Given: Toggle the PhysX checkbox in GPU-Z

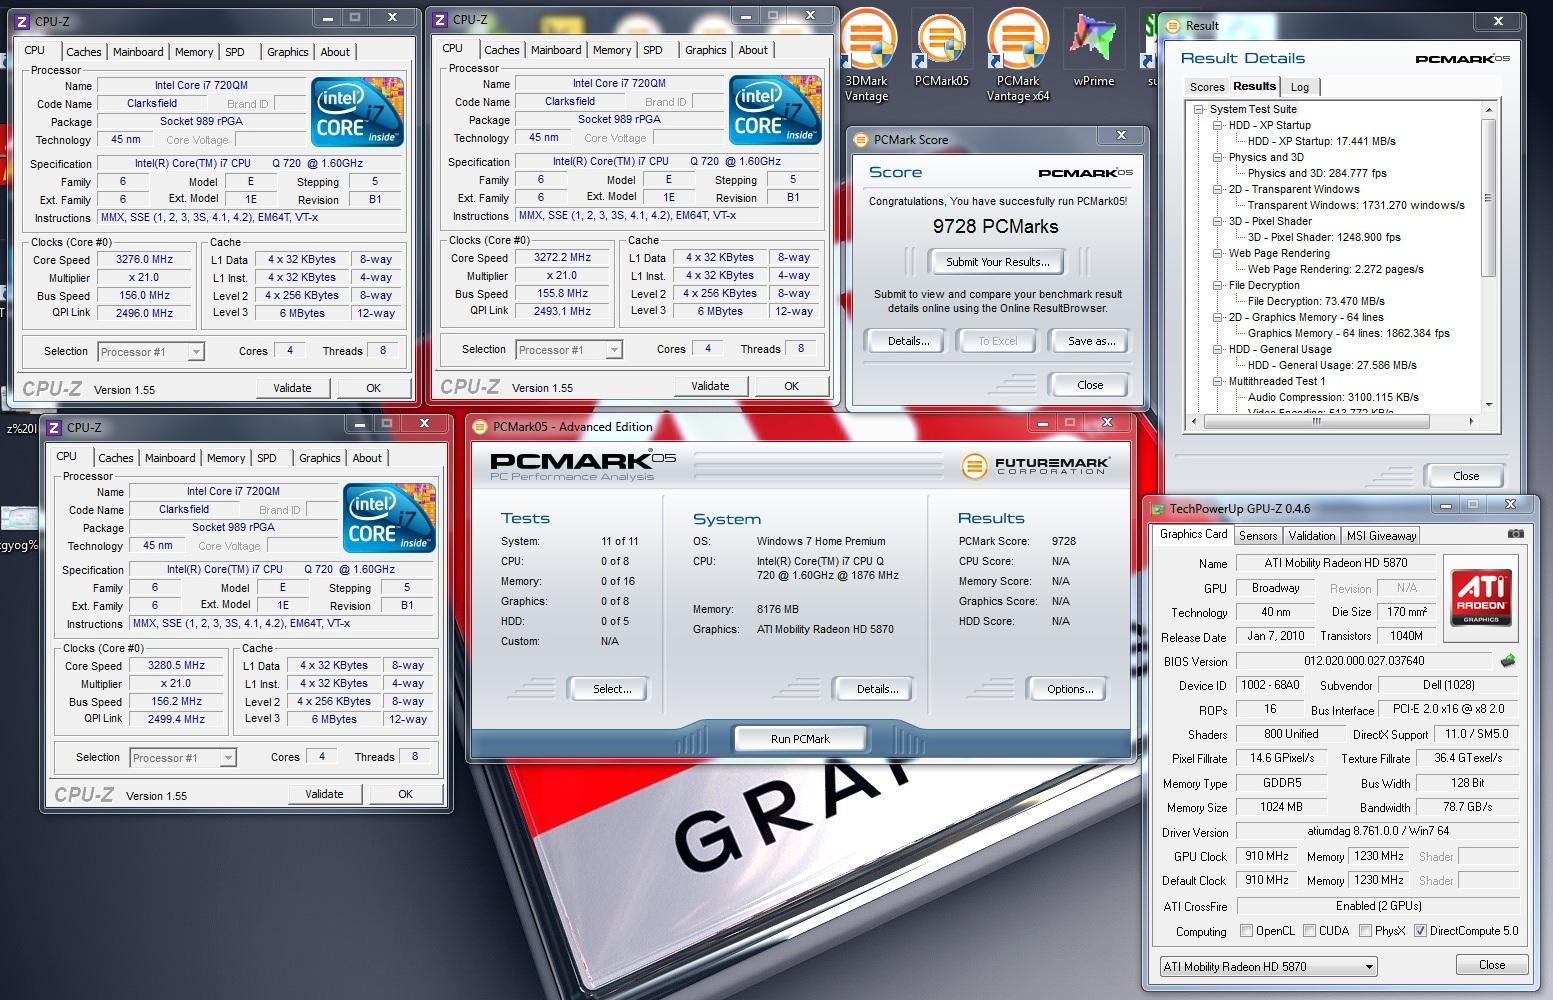Looking at the screenshot, I should point(1365,931).
